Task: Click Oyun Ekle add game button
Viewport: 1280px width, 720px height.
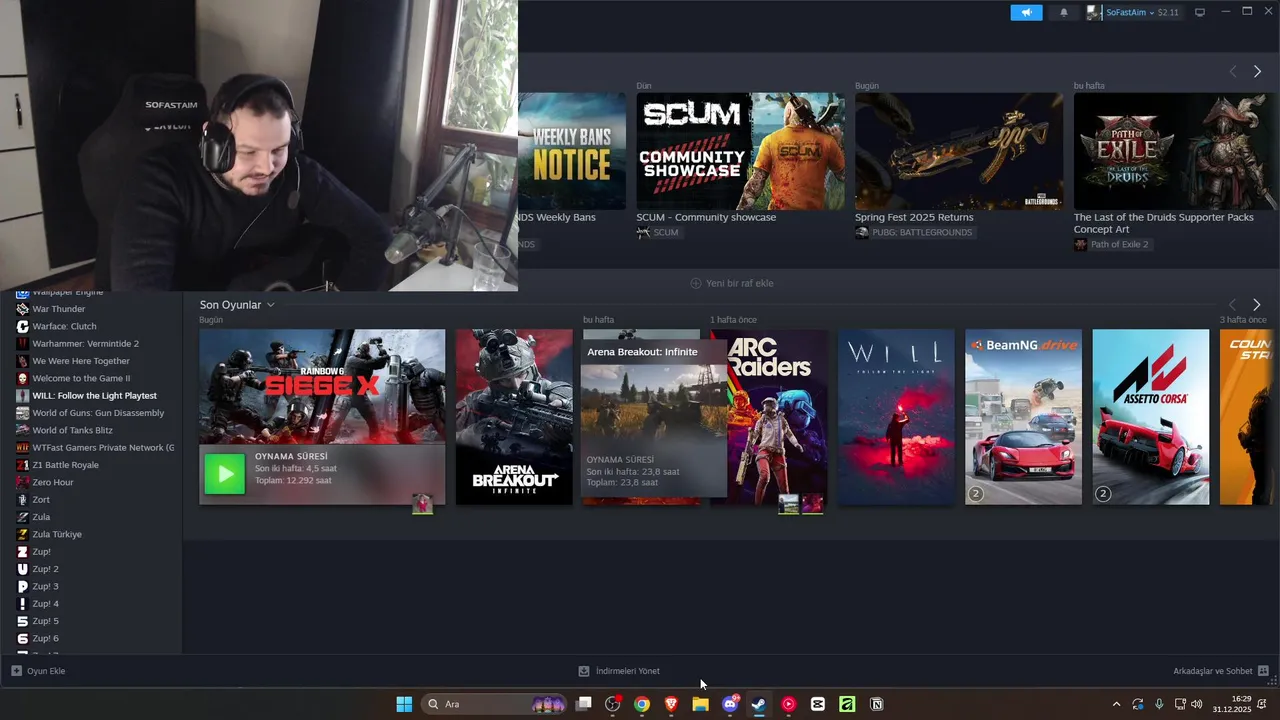Action: (38, 671)
